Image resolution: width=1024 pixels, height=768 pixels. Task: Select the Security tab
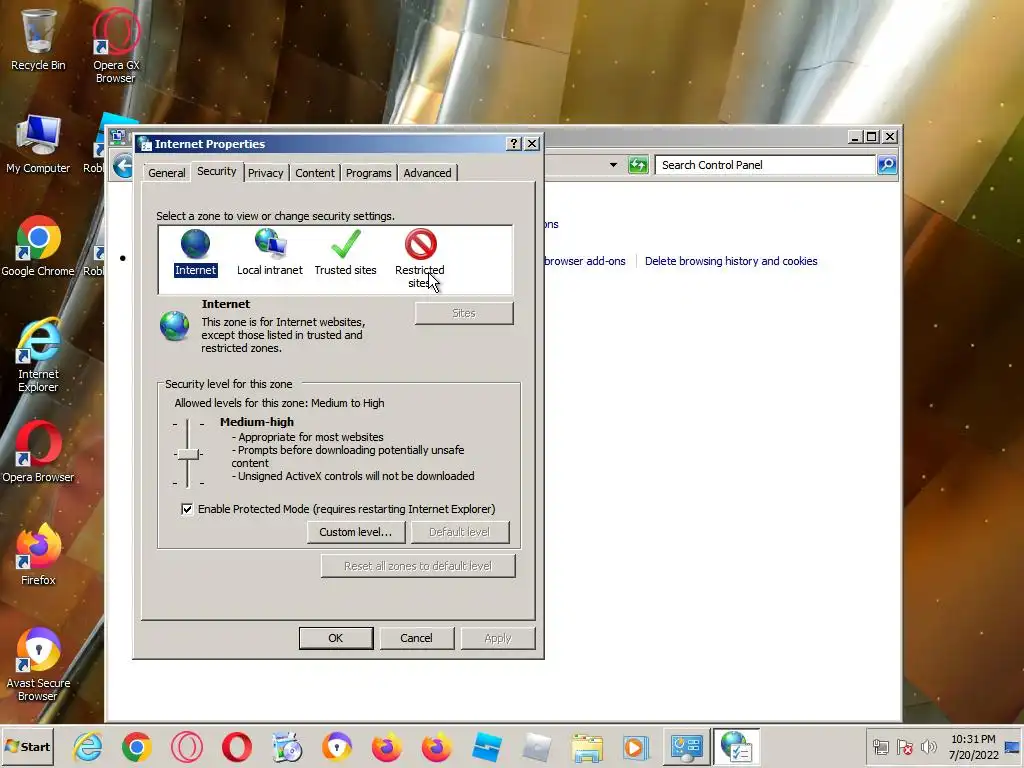[217, 171]
